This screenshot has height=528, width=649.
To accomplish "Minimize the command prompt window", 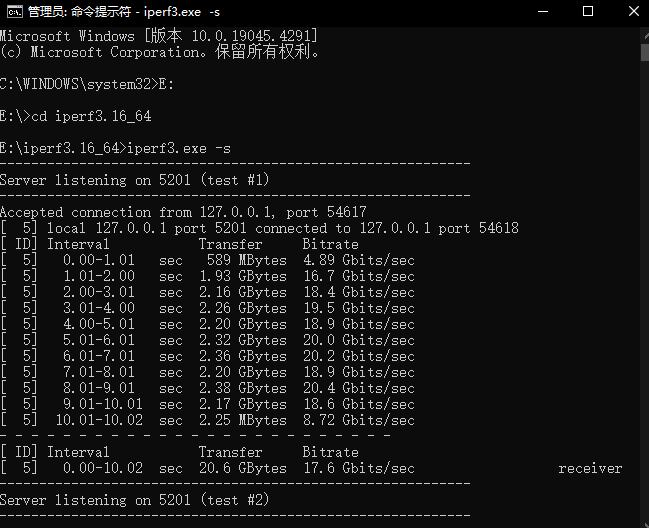I will [x=543, y=12].
